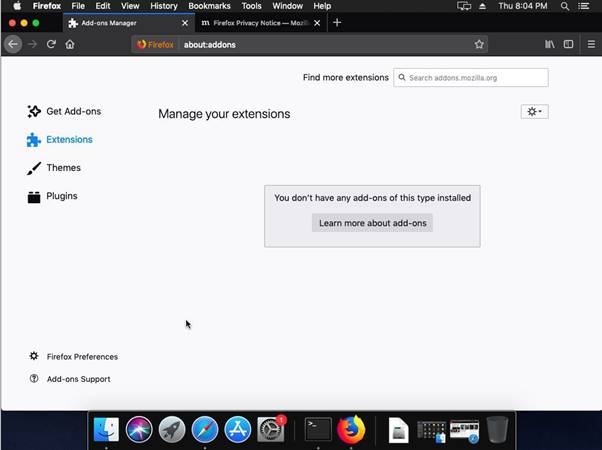
Task: Bookmark this page with the star icon
Action: point(479,45)
